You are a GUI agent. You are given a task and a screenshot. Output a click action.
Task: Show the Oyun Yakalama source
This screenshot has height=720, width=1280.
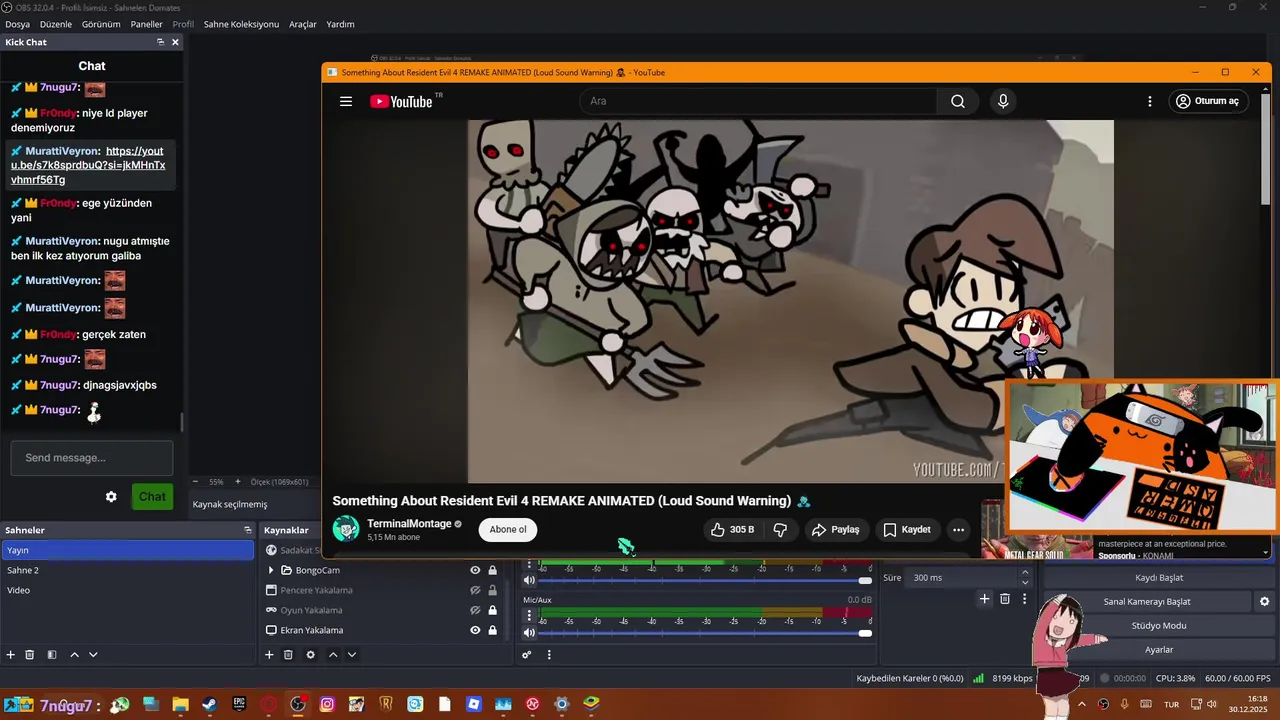(475, 610)
